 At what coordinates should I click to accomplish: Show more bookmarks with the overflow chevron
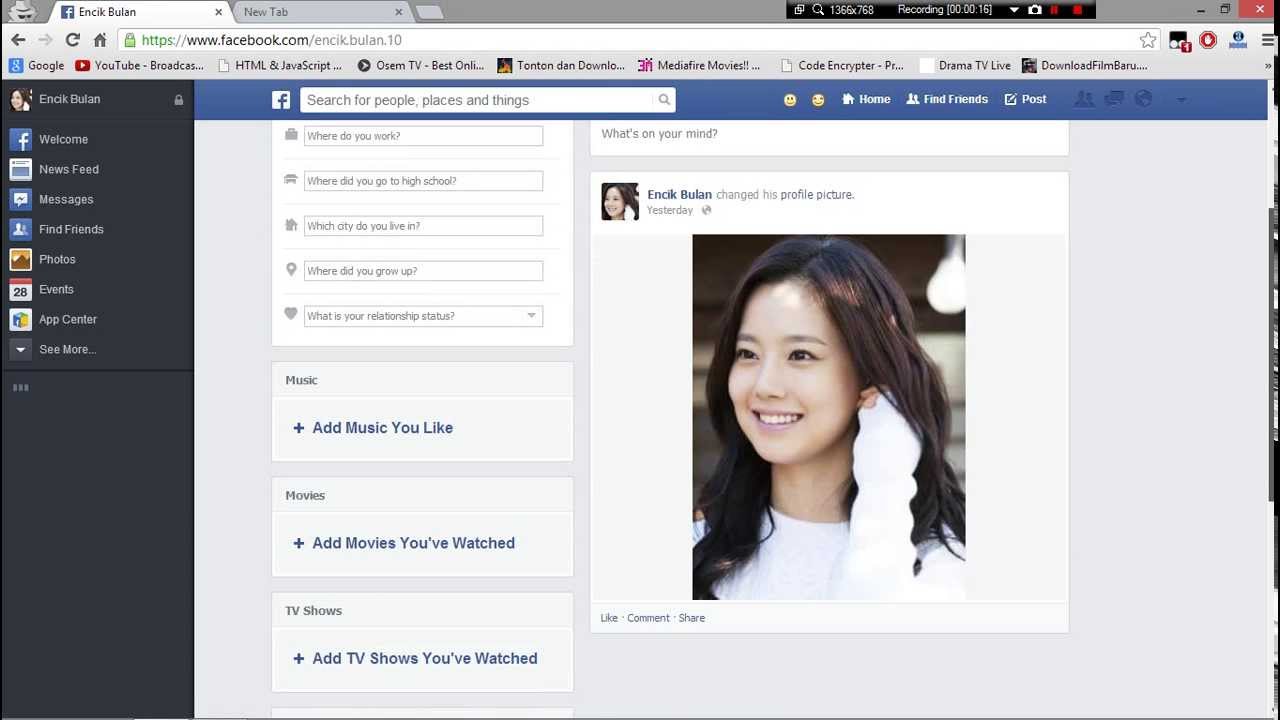tap(1269, 66)
